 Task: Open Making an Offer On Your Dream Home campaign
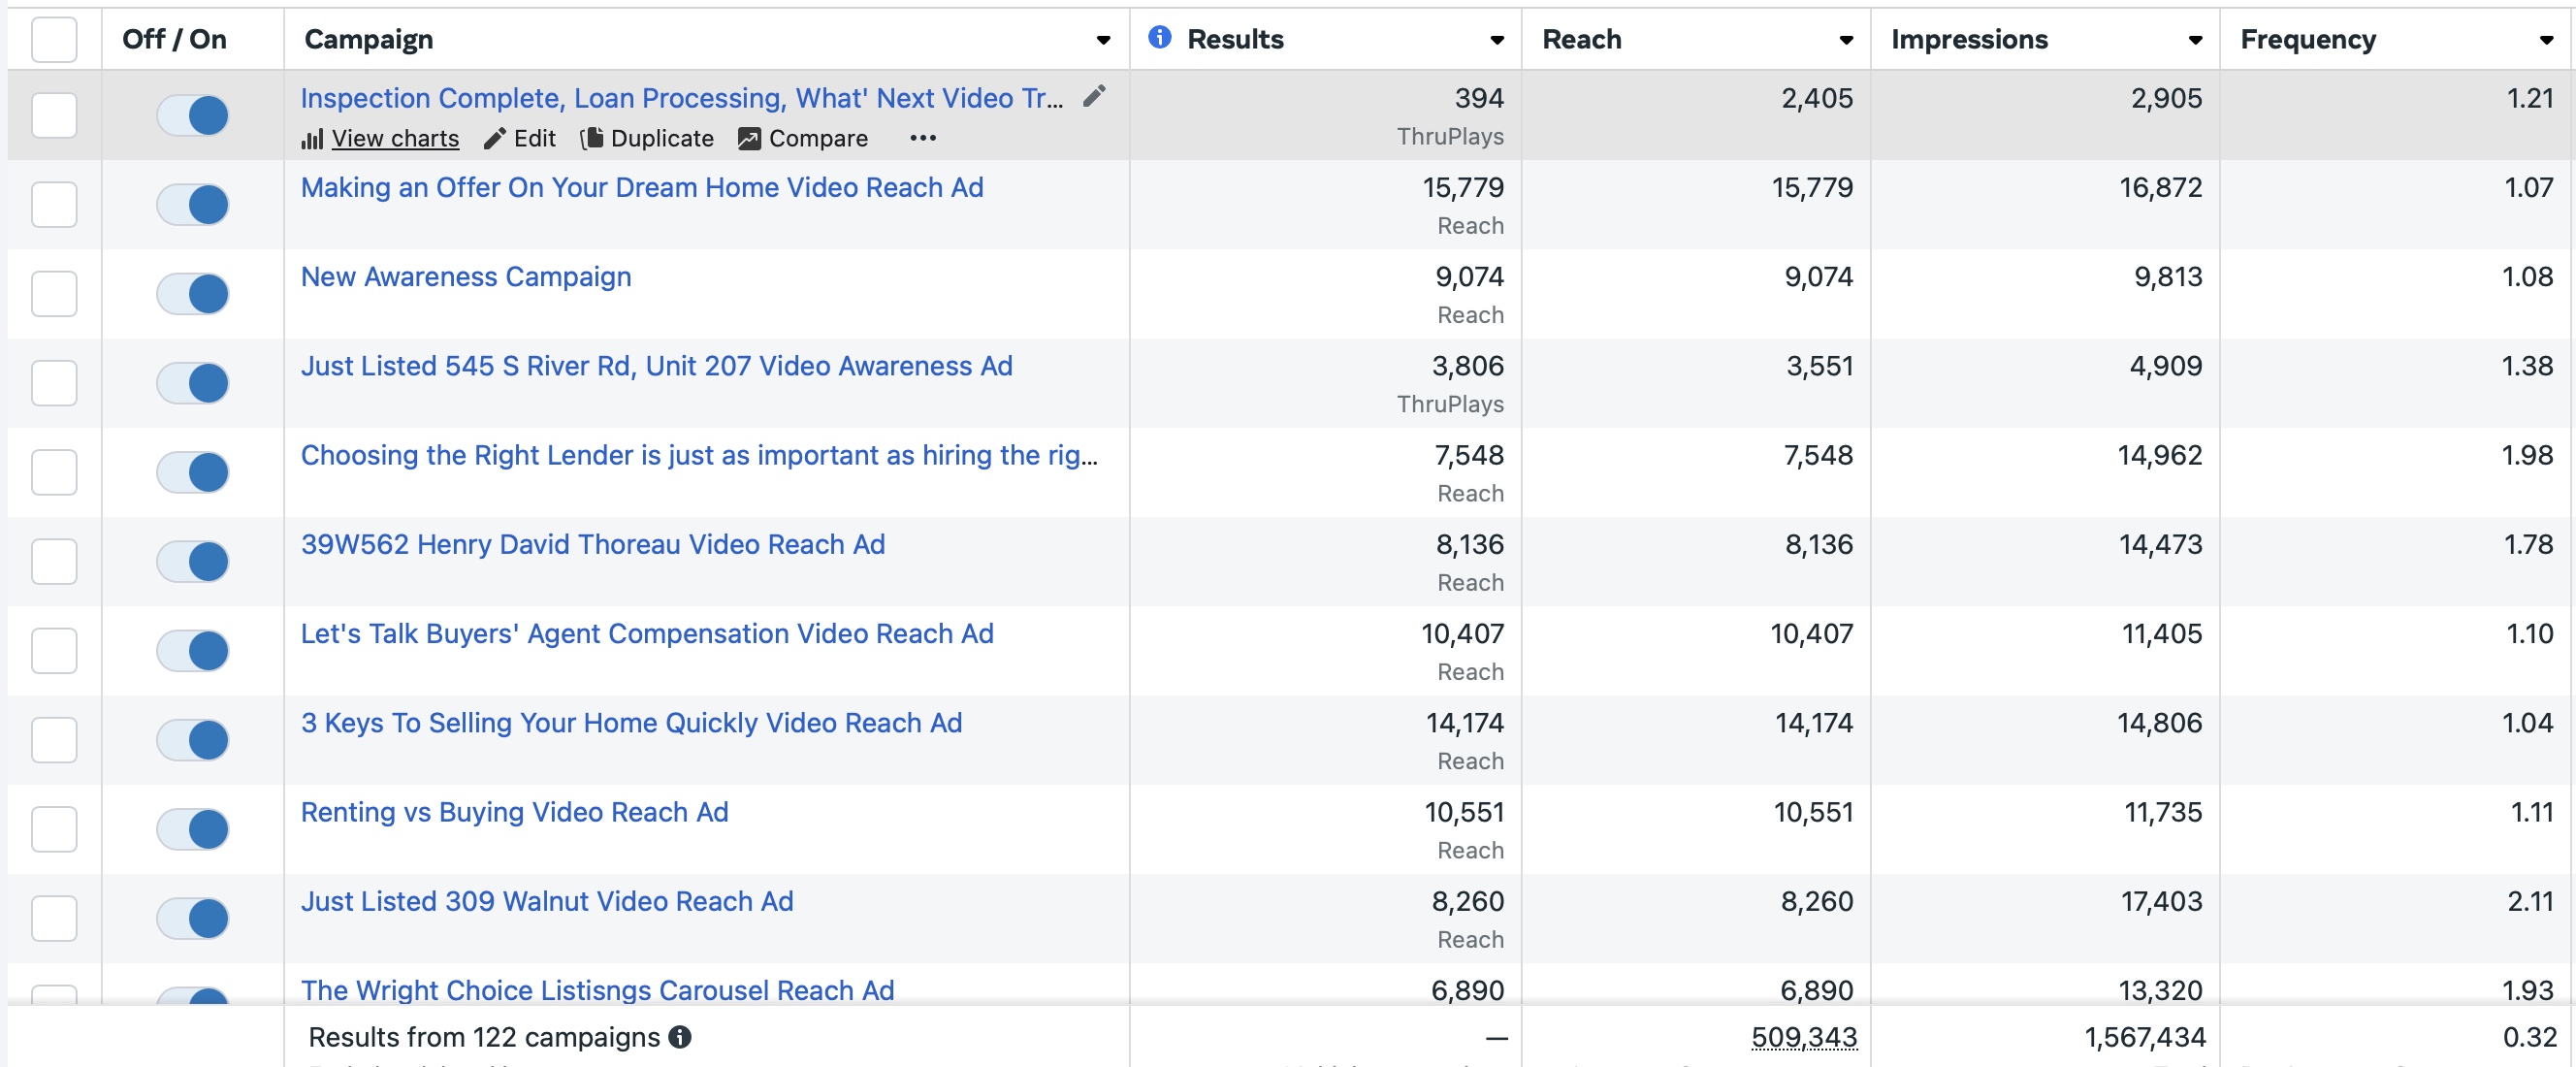pos(642,188)
